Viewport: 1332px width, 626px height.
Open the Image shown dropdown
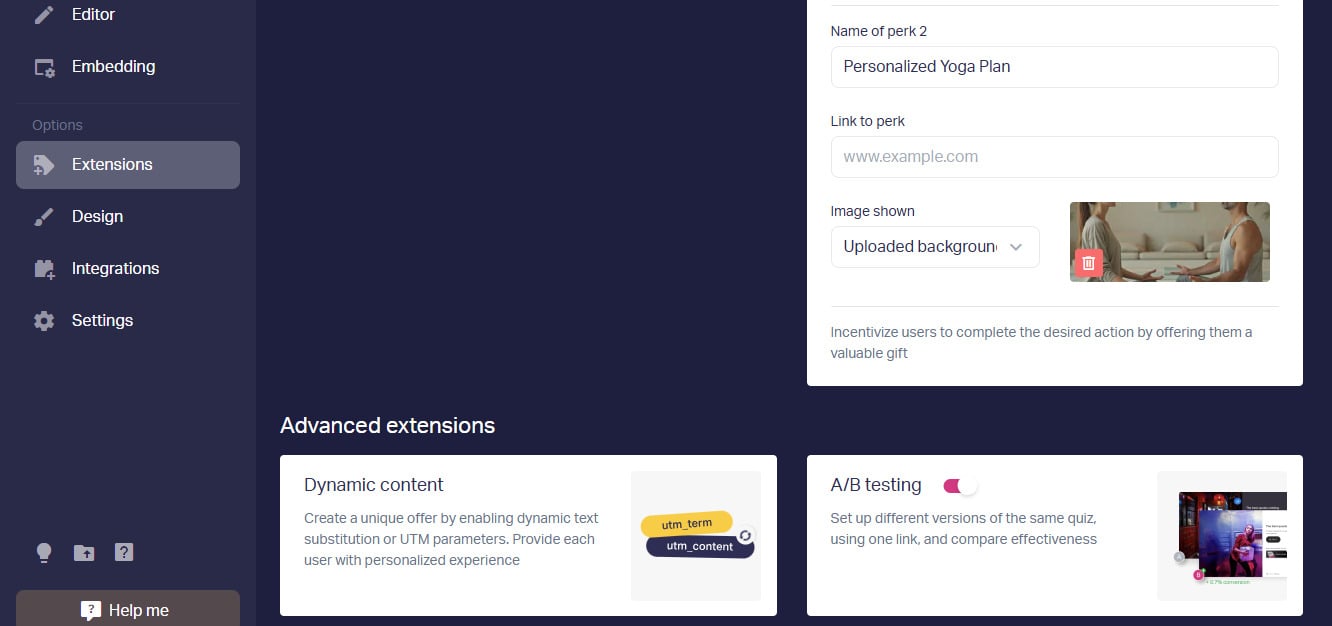click(x=935, y=247)
